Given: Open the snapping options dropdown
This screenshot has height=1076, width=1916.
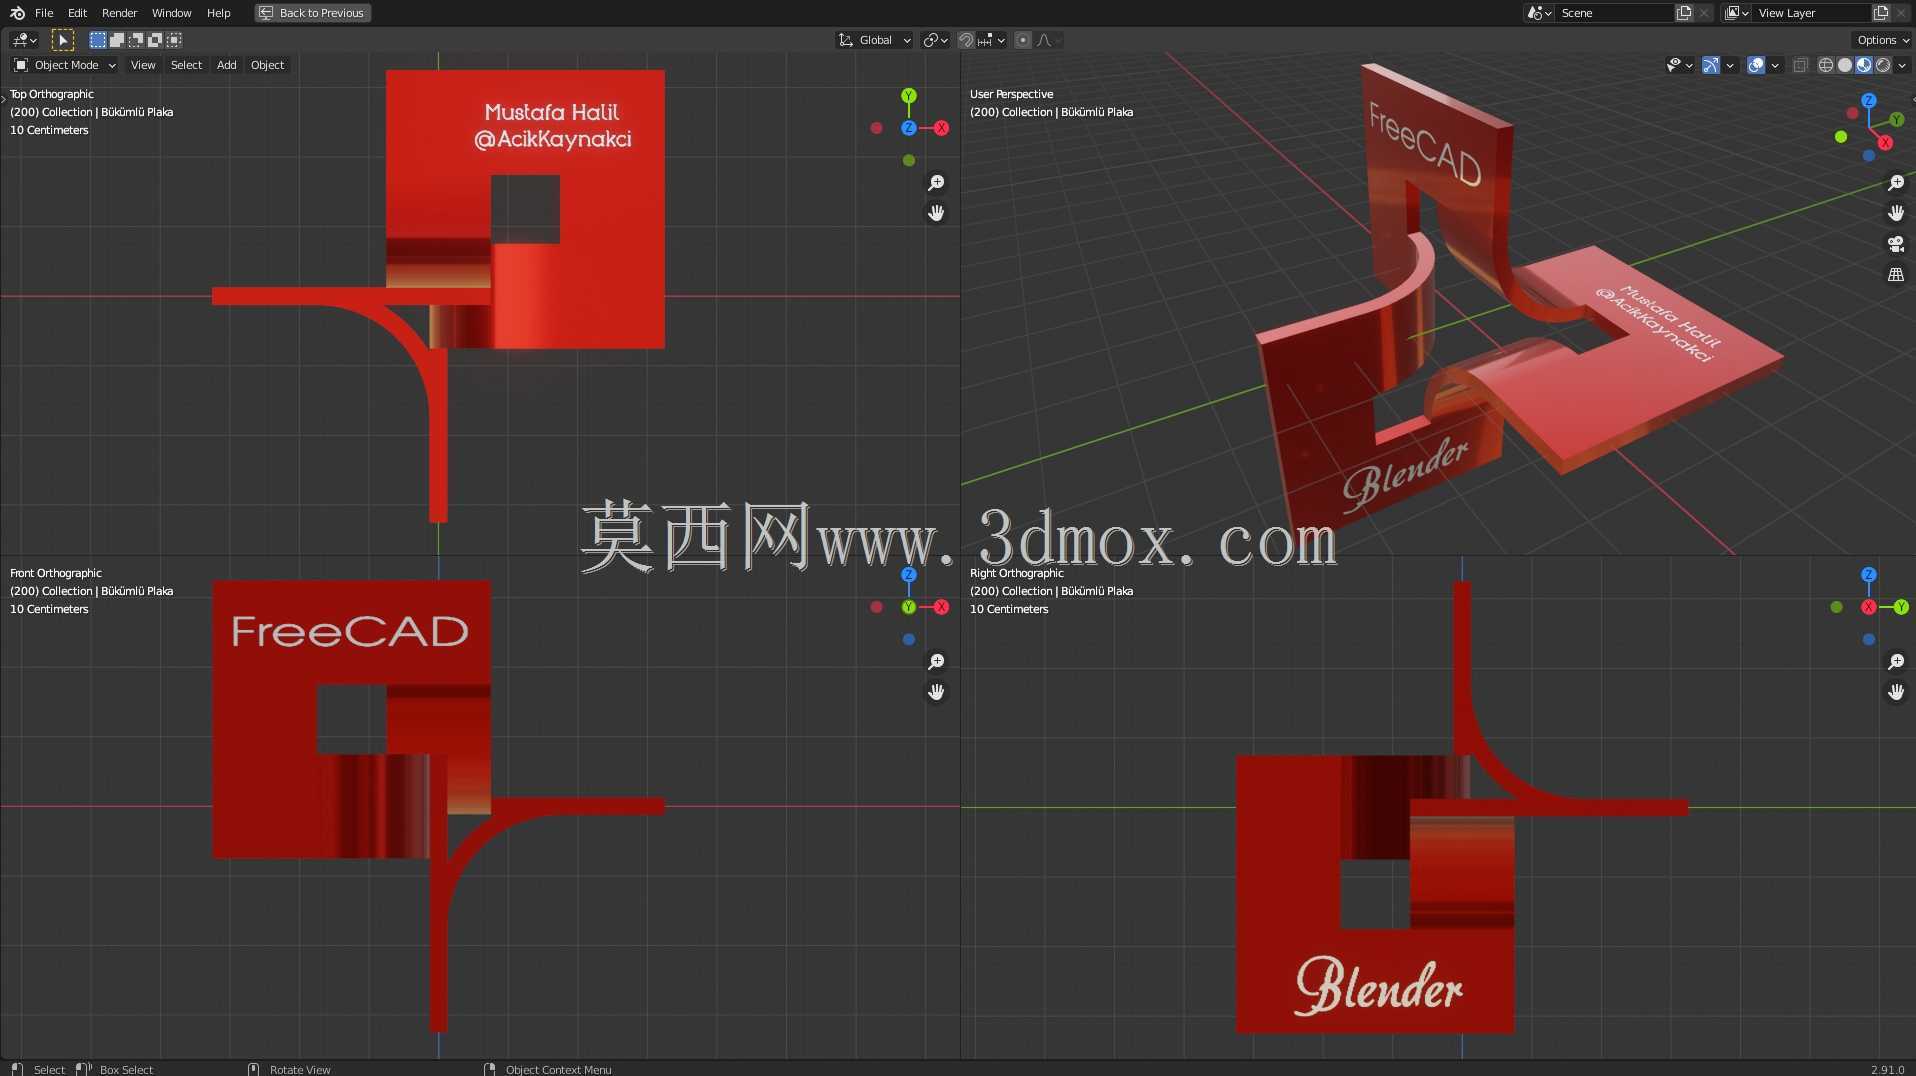Looking at the screenshot, I should (x=992, y=40).
